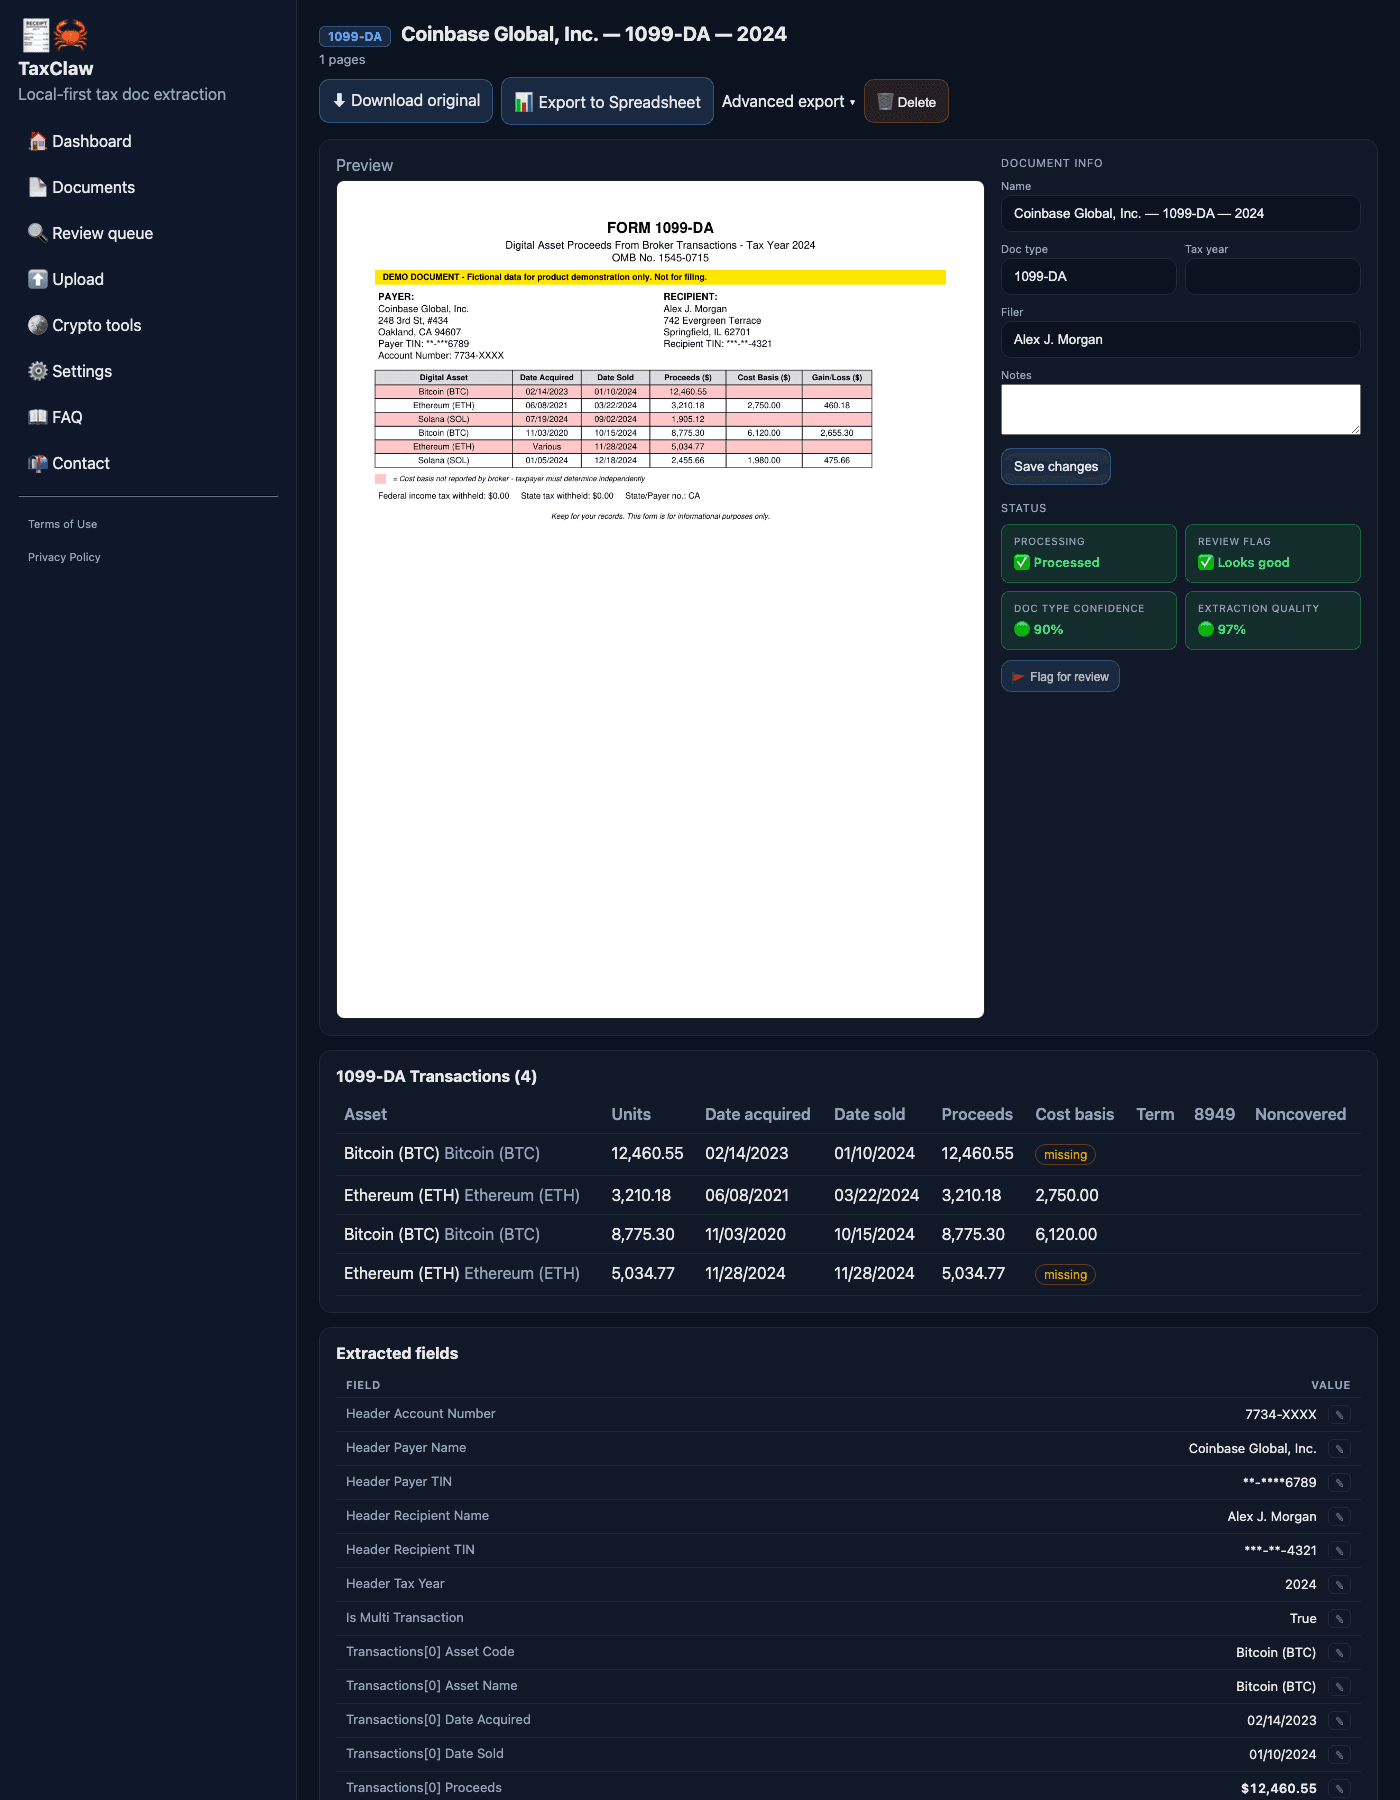This screenshot has height=1800, width=1400.
Task: Click the Upload arrow icon
Action: click(38, 279)
